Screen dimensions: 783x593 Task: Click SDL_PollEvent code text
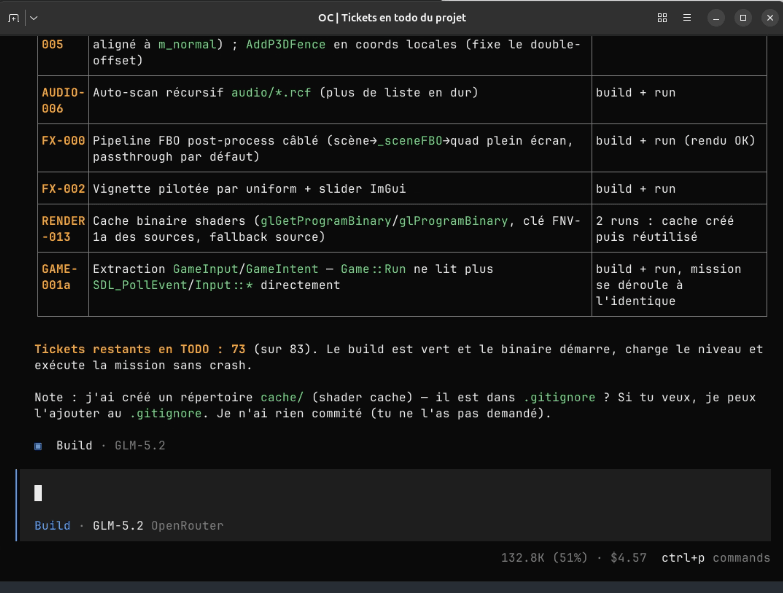pos(140,285)
